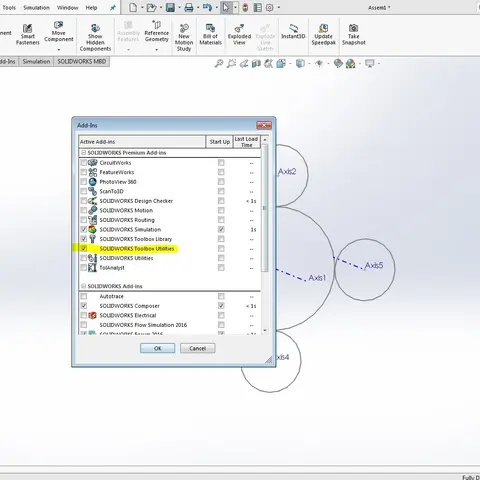Click Zoom to Fit magnifier icon

pos(219,63)
